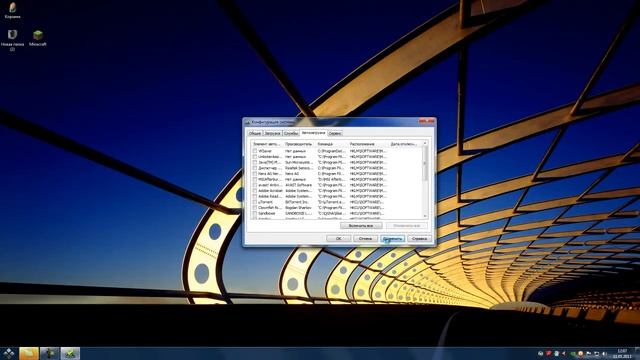Click the red shield tray icon
Image resolution: width=640 pixels, height=360 pixels.
pyautogui.click(x=549, y=353)
